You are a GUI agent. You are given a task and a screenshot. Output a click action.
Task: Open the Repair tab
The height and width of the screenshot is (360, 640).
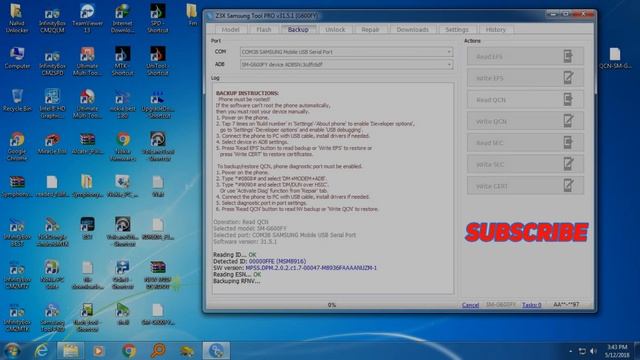(370, 29)
